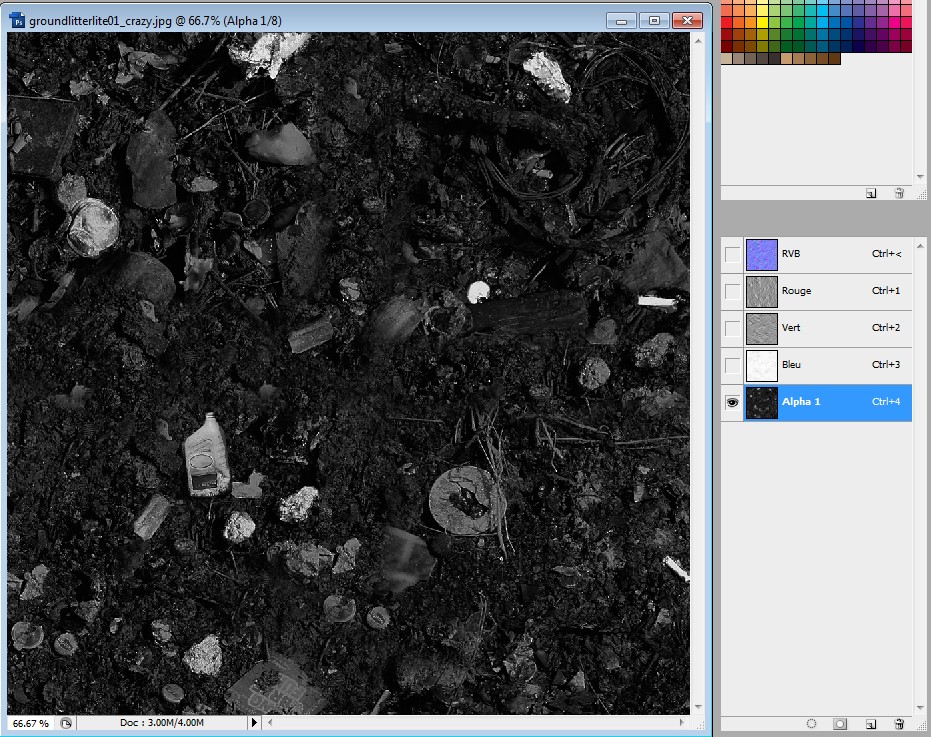Delete the current channel using the trash icon
This screenshot has height=737, width=931.
899,723
